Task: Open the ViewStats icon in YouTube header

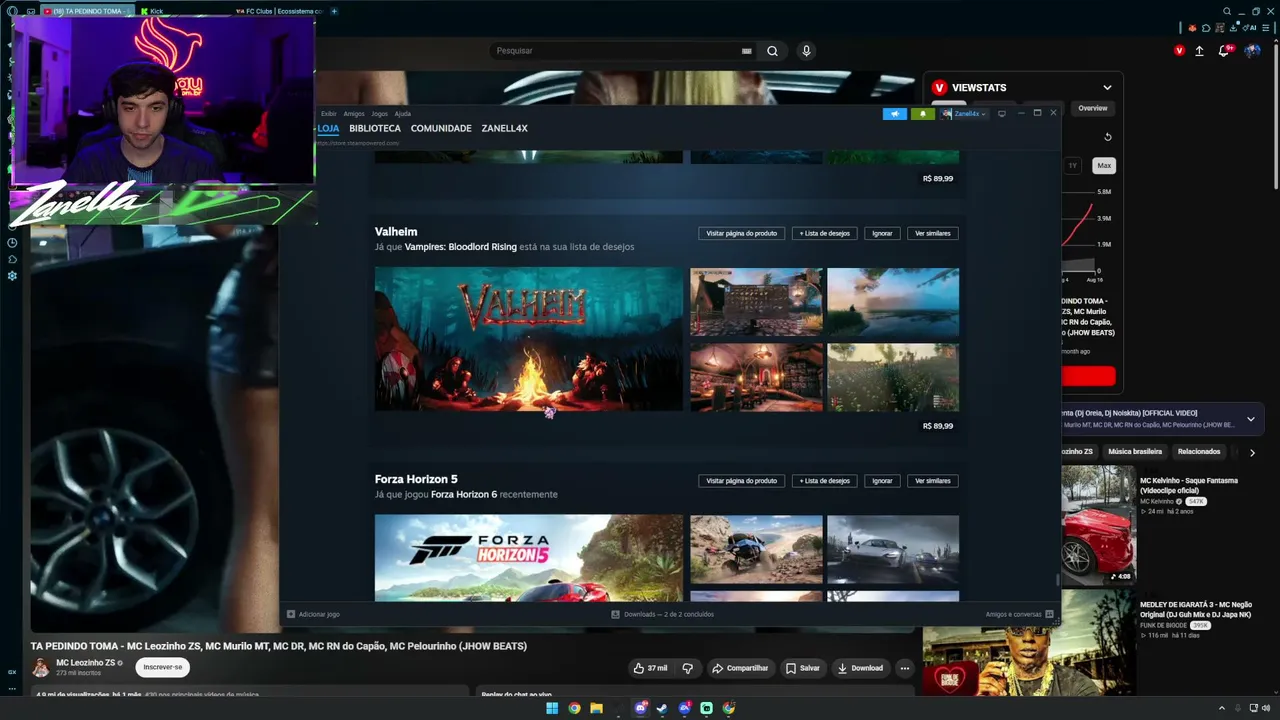Action: click(x=1180, y=51)
